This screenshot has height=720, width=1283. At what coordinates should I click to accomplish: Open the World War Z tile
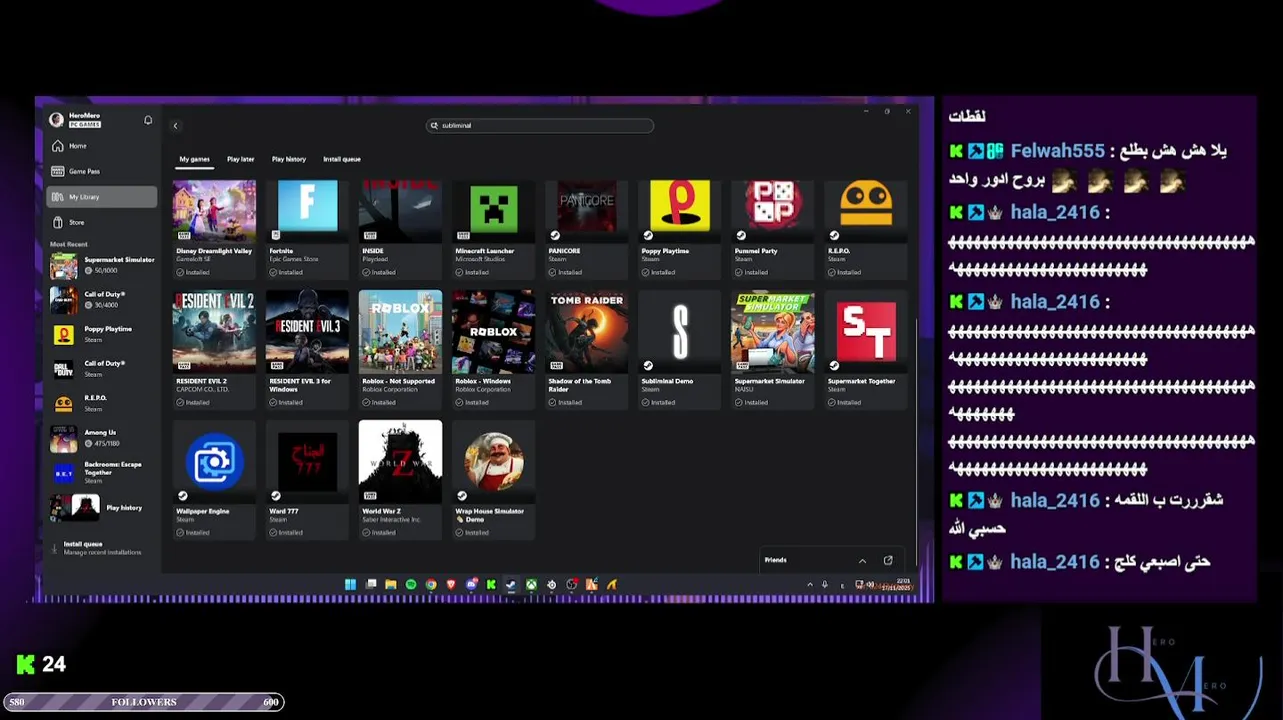(x=400, y=480)
